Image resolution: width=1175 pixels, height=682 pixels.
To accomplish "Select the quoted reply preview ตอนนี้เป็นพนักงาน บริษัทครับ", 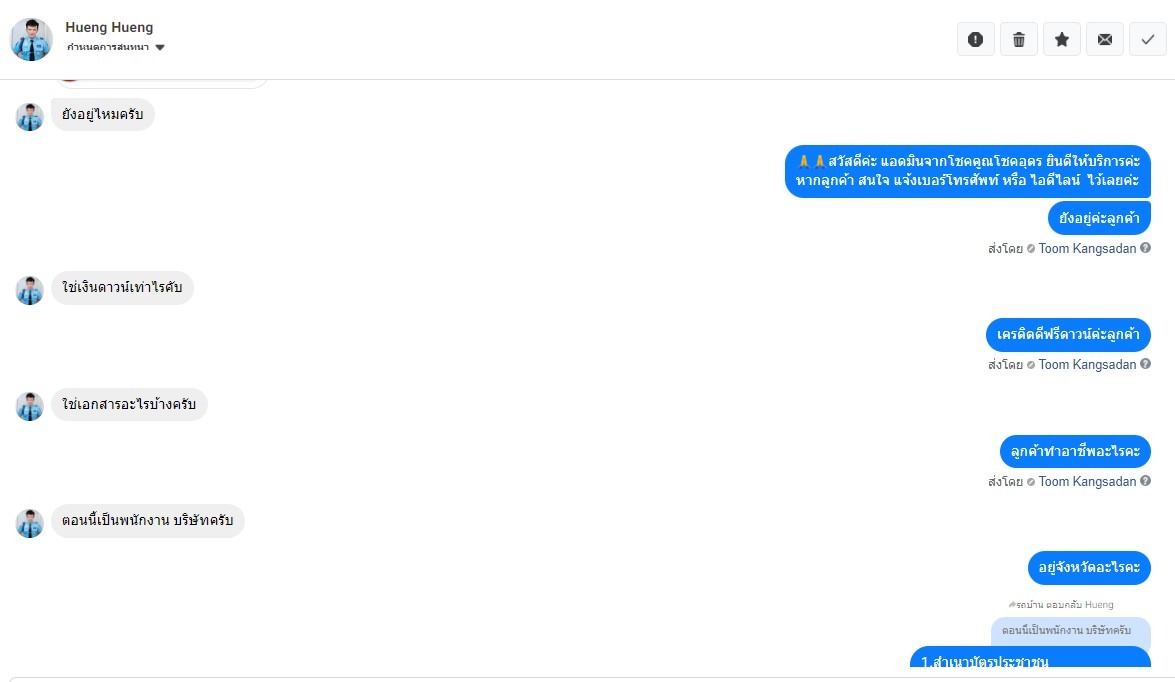I will pyautogui.click(x=1070, y=631).
